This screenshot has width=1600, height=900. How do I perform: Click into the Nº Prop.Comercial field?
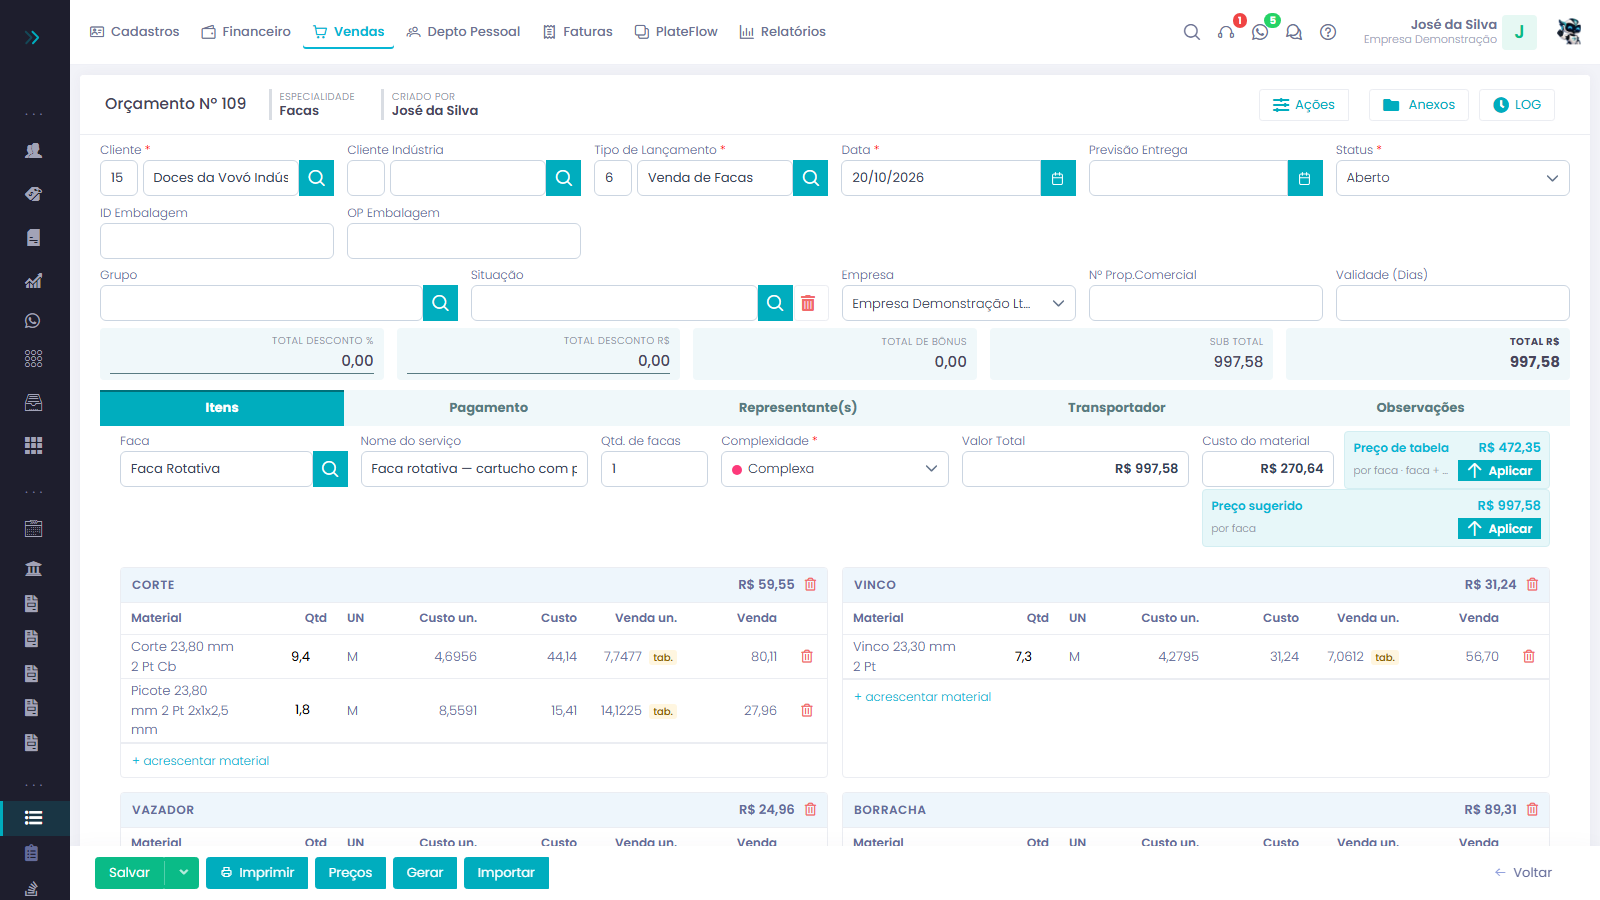1205,303
